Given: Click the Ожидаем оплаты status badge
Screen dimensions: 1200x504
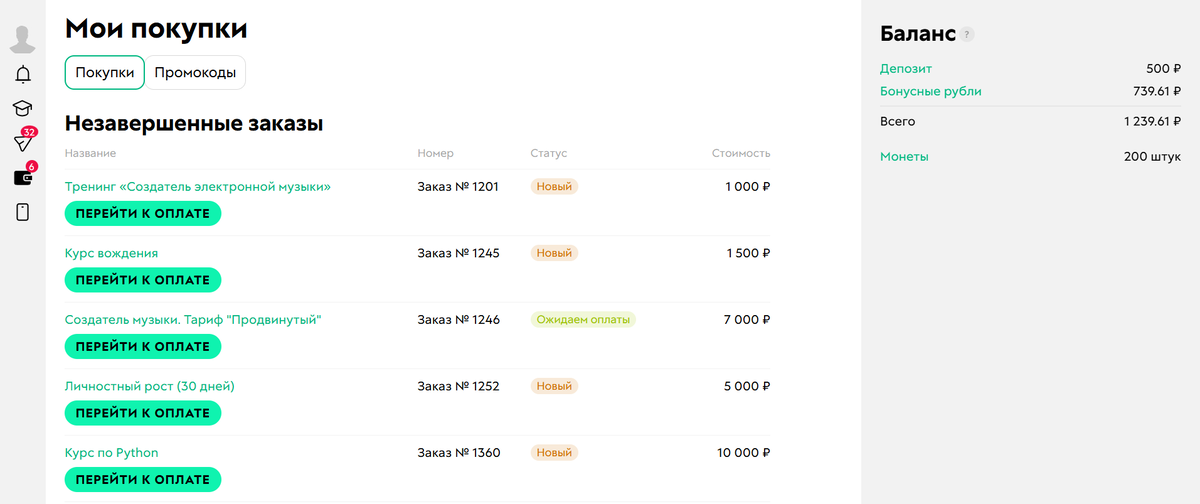Looking at the screenshot, I should (583, 320).
